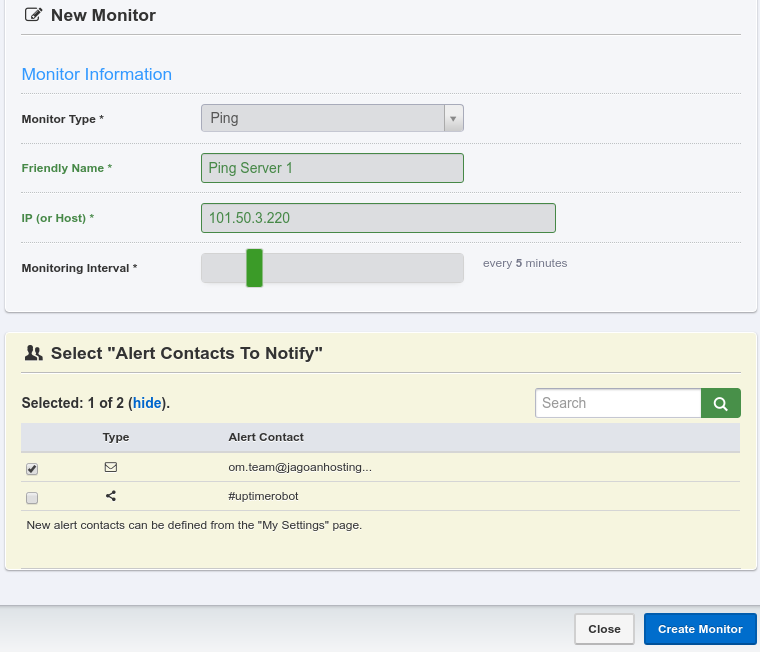Click the Friendly Name label

67,168
